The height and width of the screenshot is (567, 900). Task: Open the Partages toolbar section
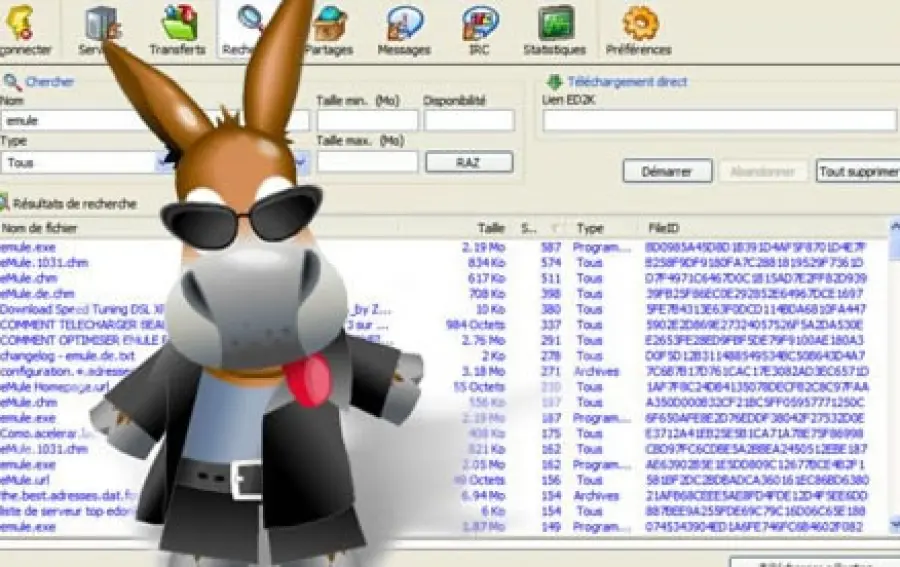[x=329, y=30]
